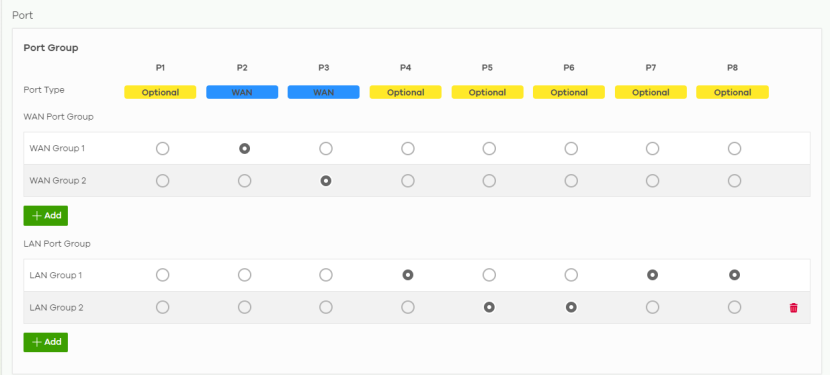Toggle P6 in LAN Group 2

click(x=571, y=307)
